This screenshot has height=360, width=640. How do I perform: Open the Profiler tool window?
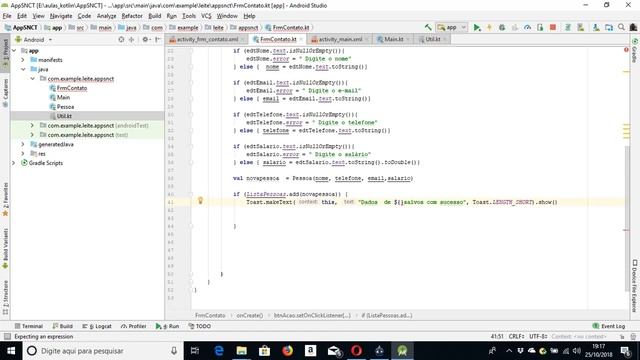pyautogui.click(x=133, y=326)
